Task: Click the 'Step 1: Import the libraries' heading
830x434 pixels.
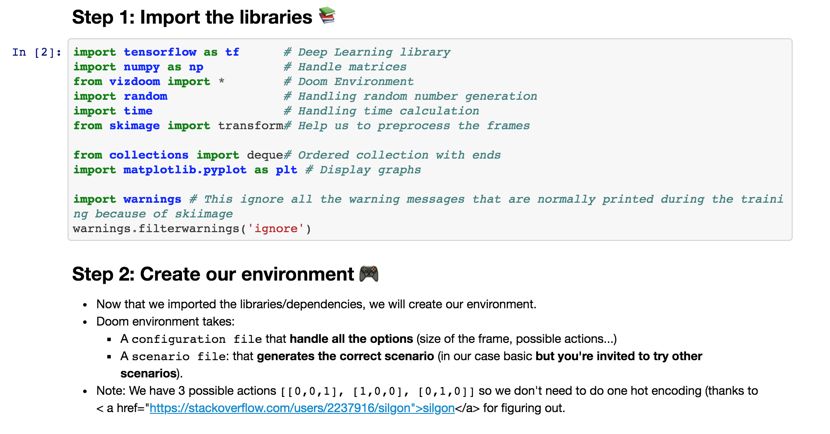Action: (192, 17)
